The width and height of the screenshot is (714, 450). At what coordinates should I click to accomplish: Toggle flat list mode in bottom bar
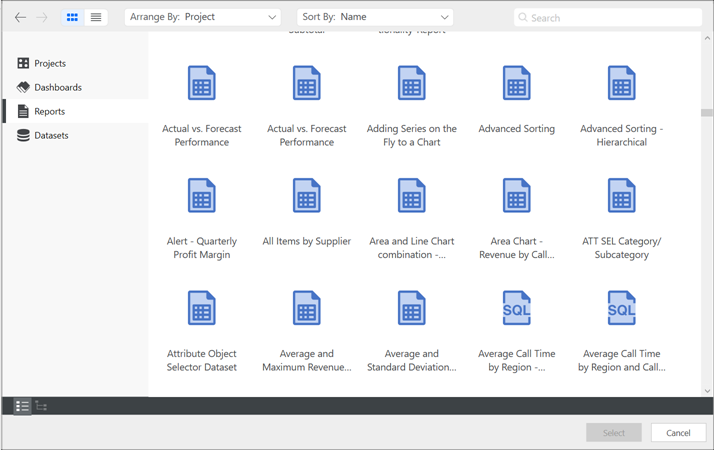[21, 406]
